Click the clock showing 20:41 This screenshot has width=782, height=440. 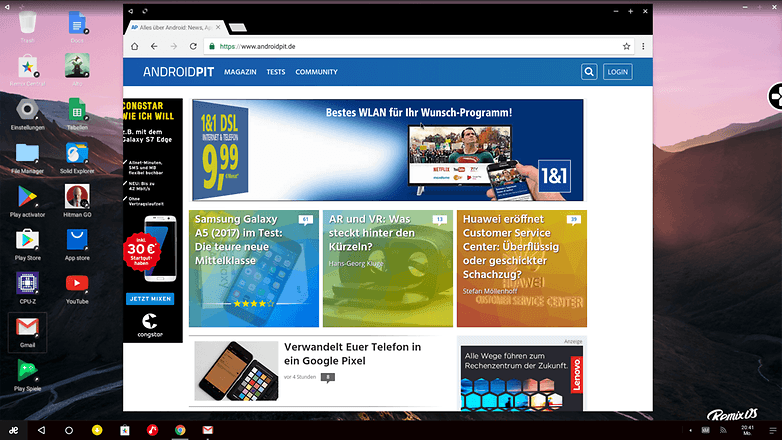click(747, 430)
